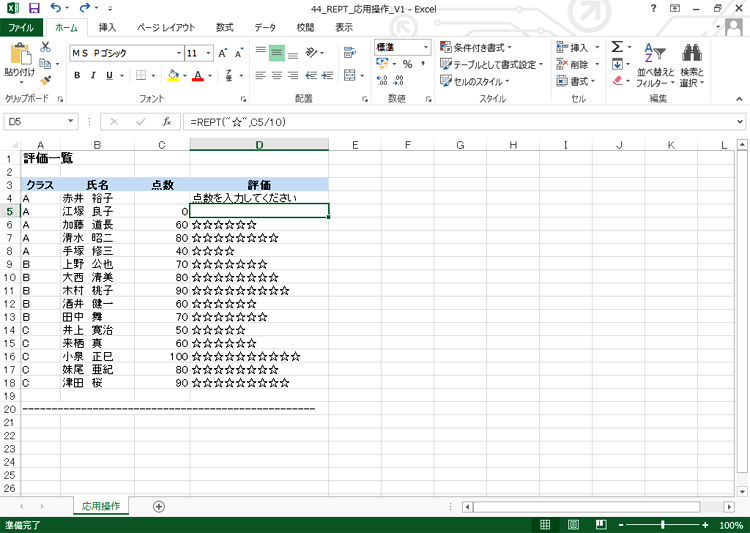The width and height of the screenshot is (750, 533).
Task: Toggle Middle Align vertical alignment
Action: click(276, 53)
